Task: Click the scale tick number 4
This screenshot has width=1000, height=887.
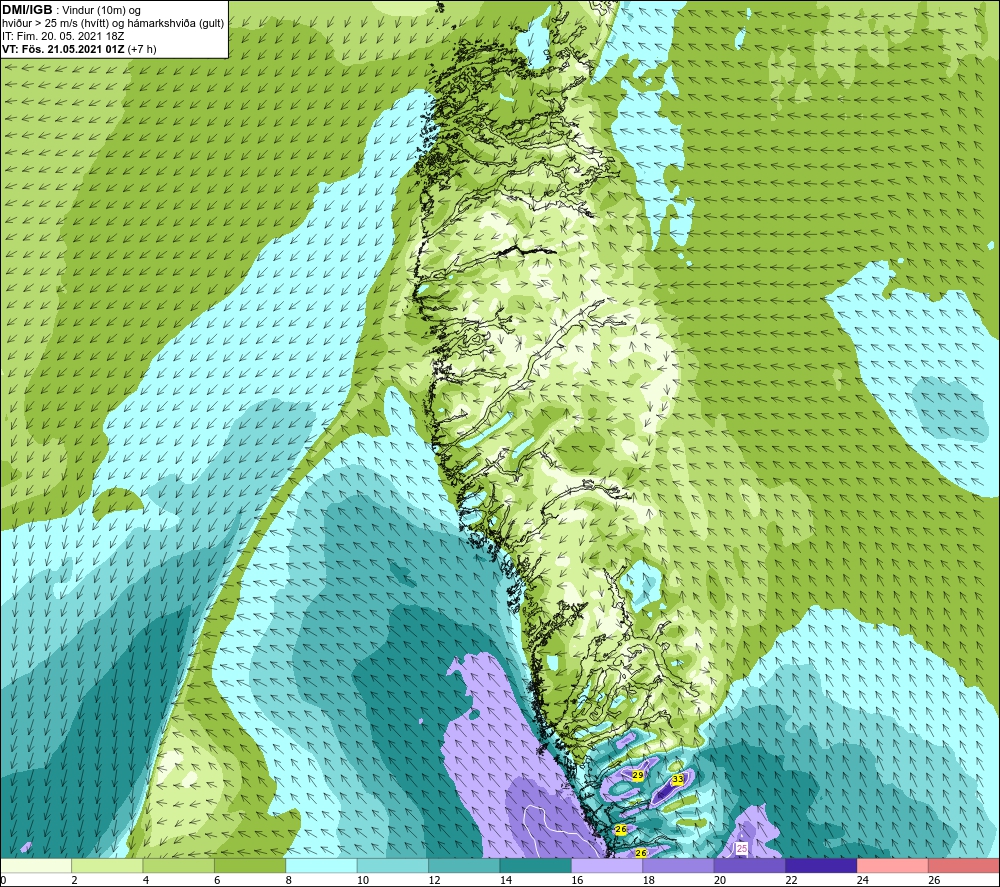Action: [x=146, y=880]
